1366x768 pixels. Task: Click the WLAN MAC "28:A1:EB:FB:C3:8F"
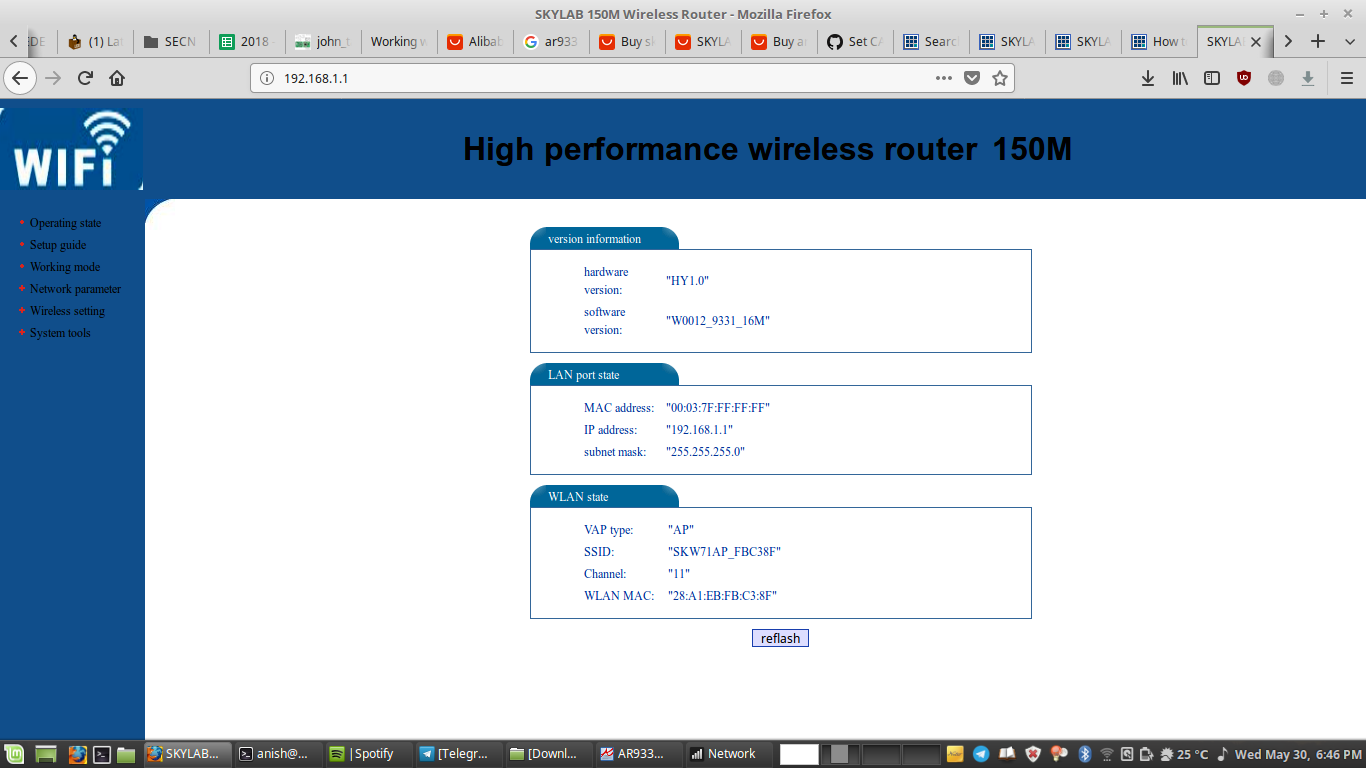722,596
